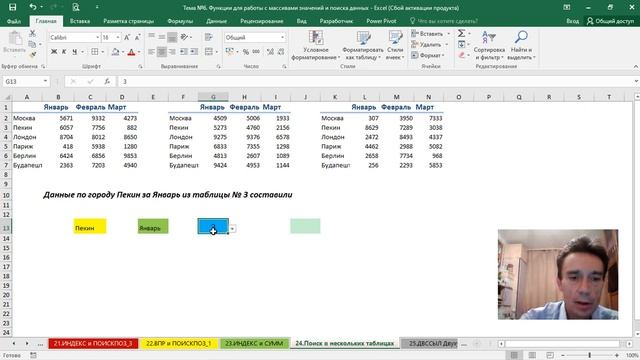
Task: Select the yellow cell containing Пекин
Action: [90, 227]
